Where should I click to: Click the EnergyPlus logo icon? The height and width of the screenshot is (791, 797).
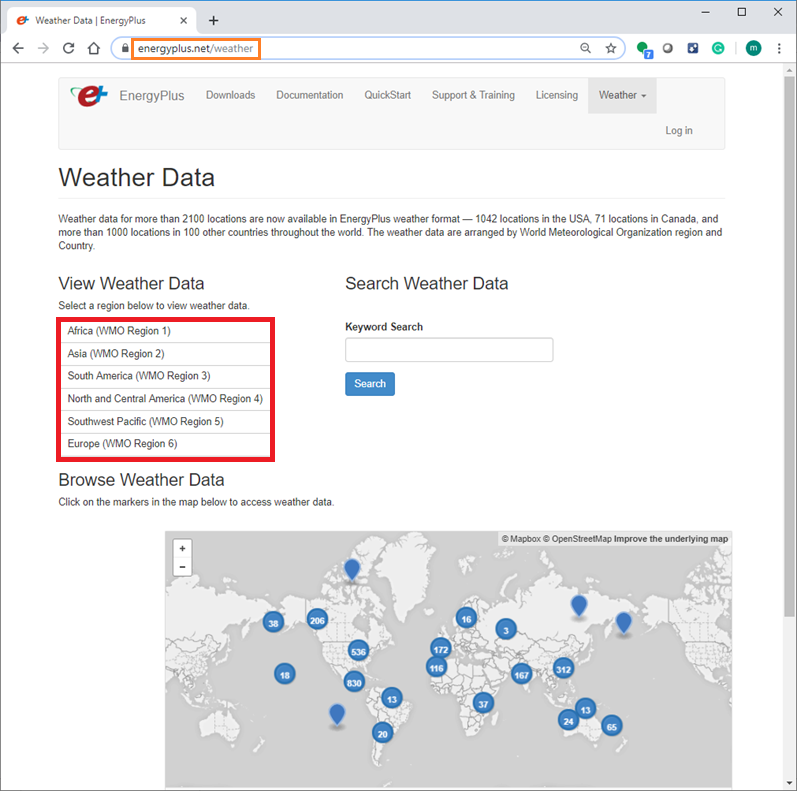[89, 95]
